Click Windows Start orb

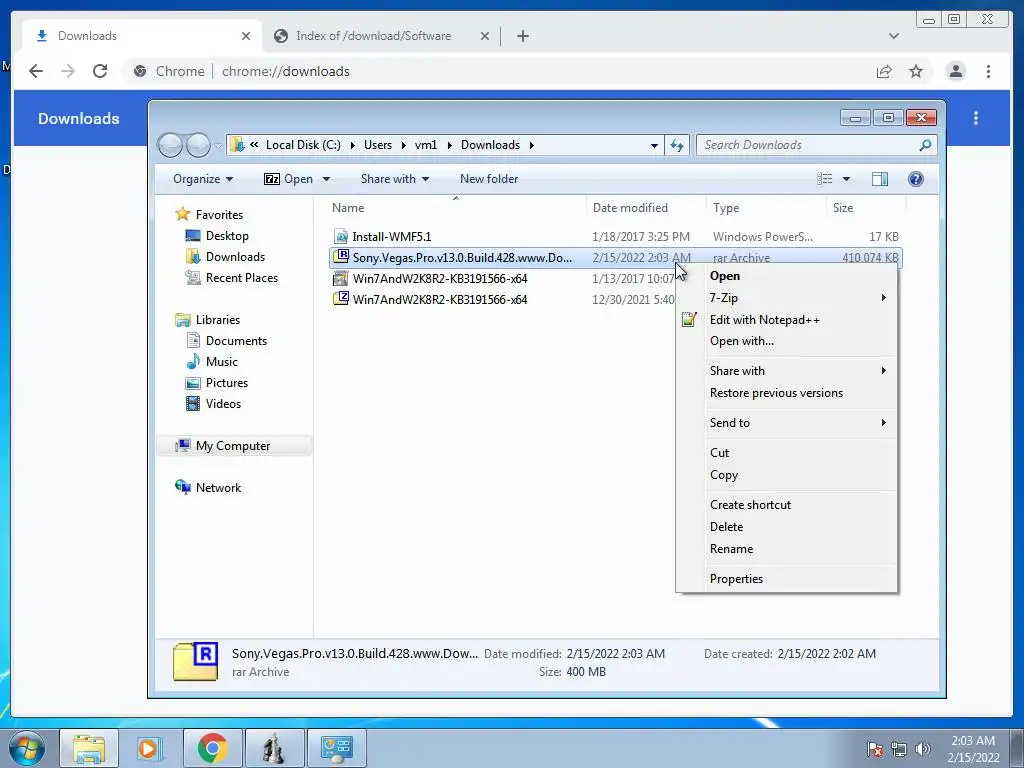[27, 748]
